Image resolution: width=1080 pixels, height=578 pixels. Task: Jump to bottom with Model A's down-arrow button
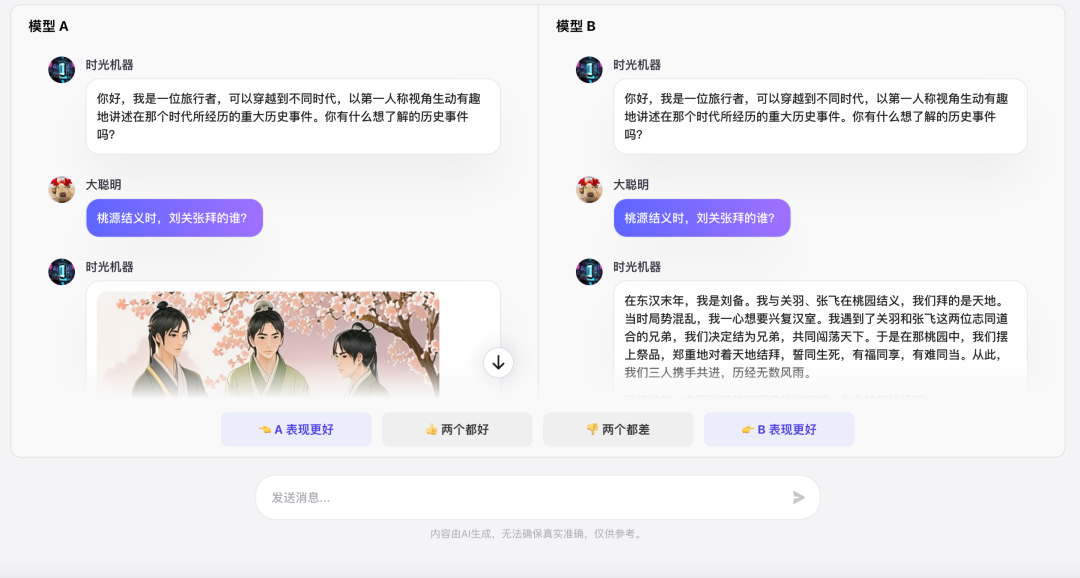(x=498, y=362)
